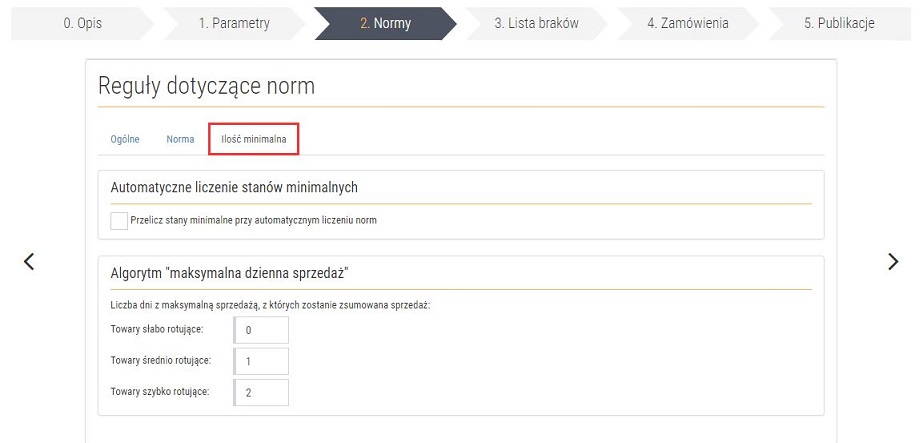Switch to the Ogólne tab
The height and width of the screenshot is (443, 923).
(x=125, y=139)
